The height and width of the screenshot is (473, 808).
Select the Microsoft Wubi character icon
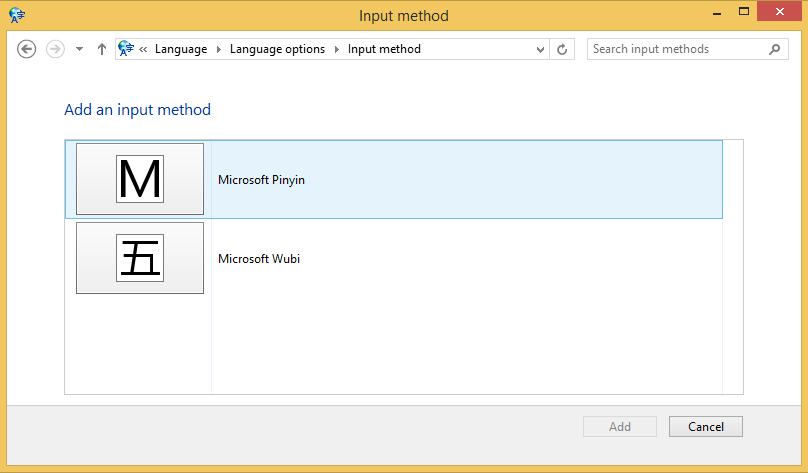tap(140, 258)
